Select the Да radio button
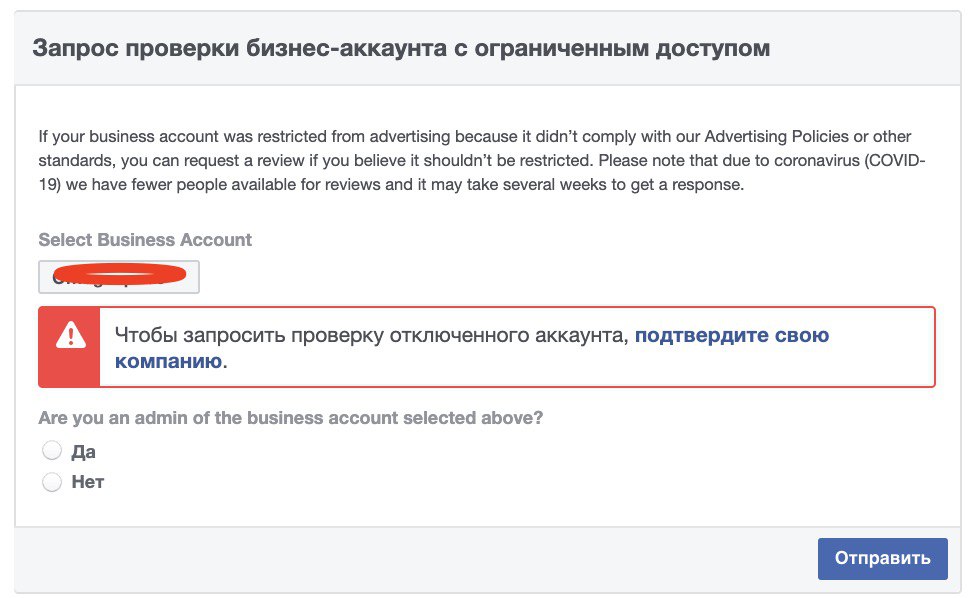This screenshot has width=972, height=598. (x=52, y=451)
